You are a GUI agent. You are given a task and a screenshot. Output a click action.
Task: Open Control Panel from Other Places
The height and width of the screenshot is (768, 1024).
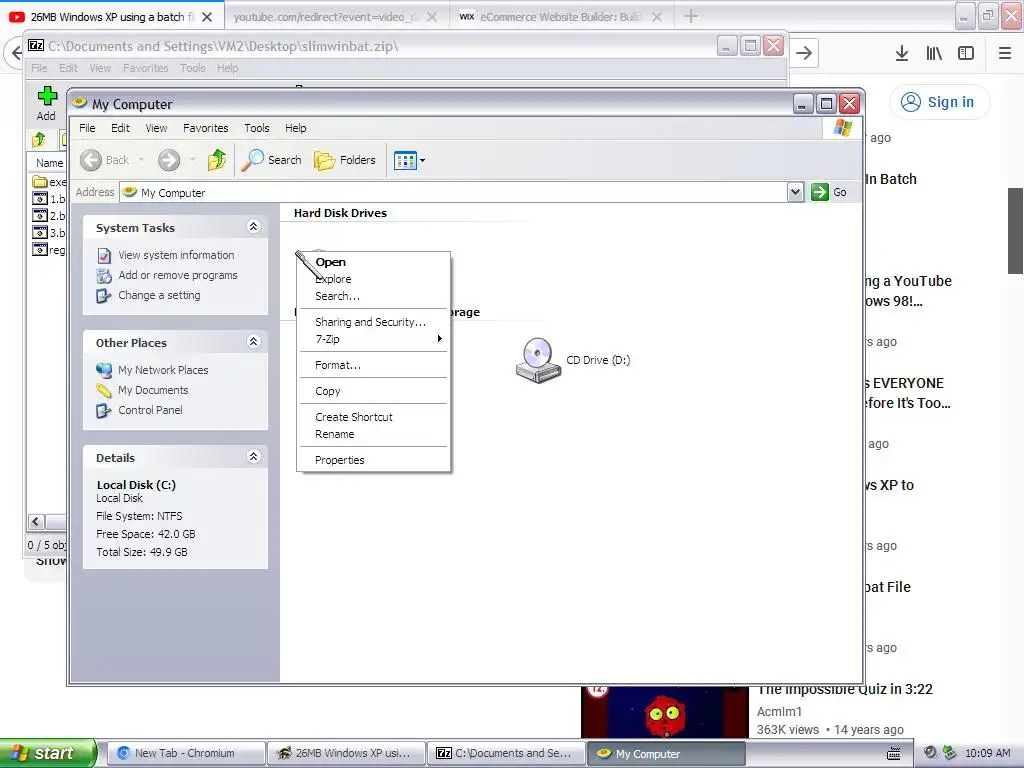[150, 410]
